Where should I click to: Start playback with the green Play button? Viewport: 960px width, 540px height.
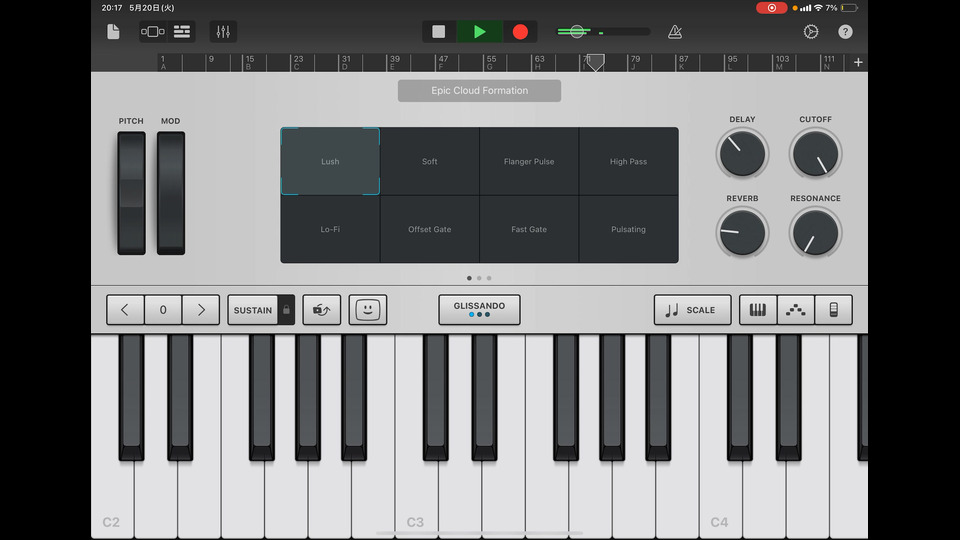click(479, 32)
